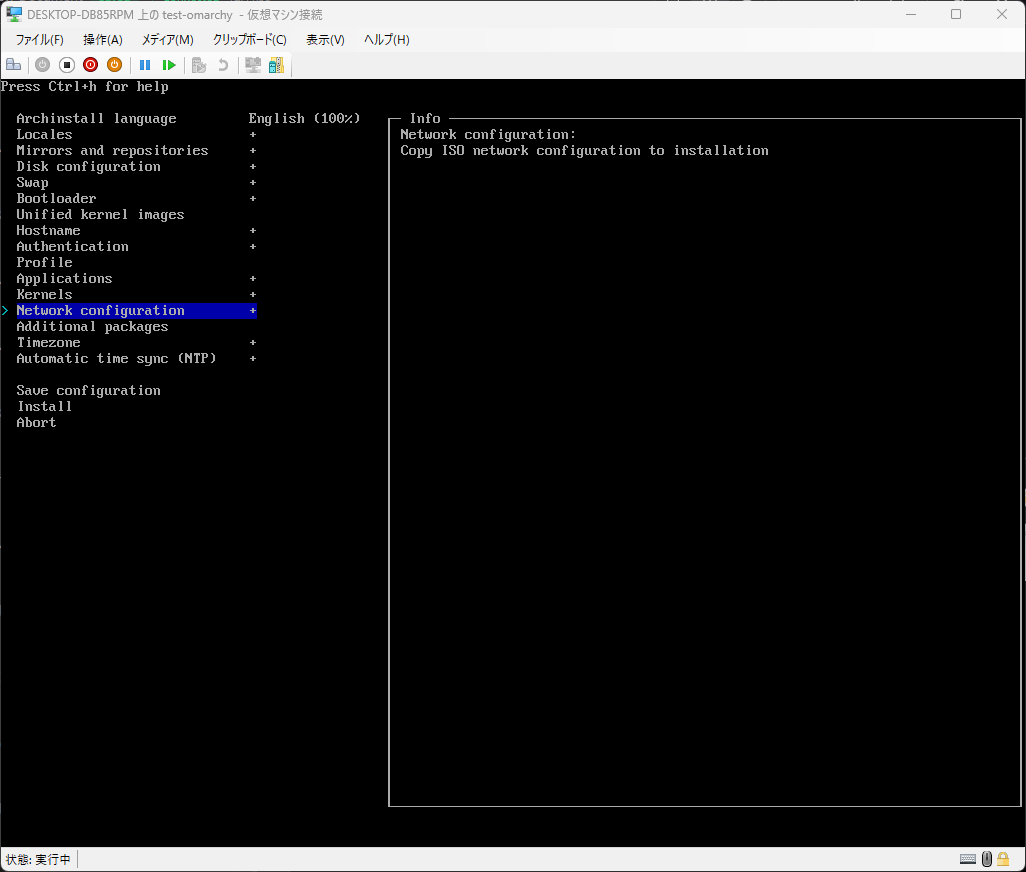Click the yellow padlock status icon

(x=1003, y=859)
